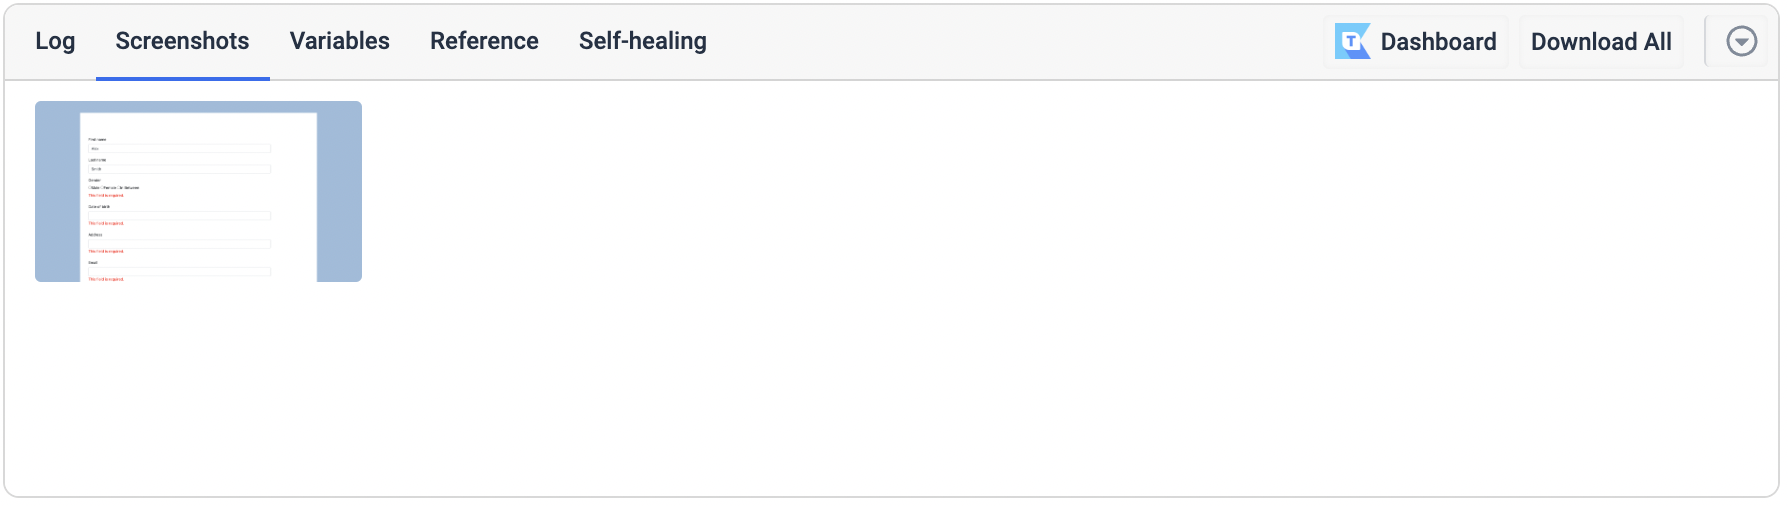Screen dimensions: 1788x506
Task: Open the Variables tab
Action: [339, 41]
